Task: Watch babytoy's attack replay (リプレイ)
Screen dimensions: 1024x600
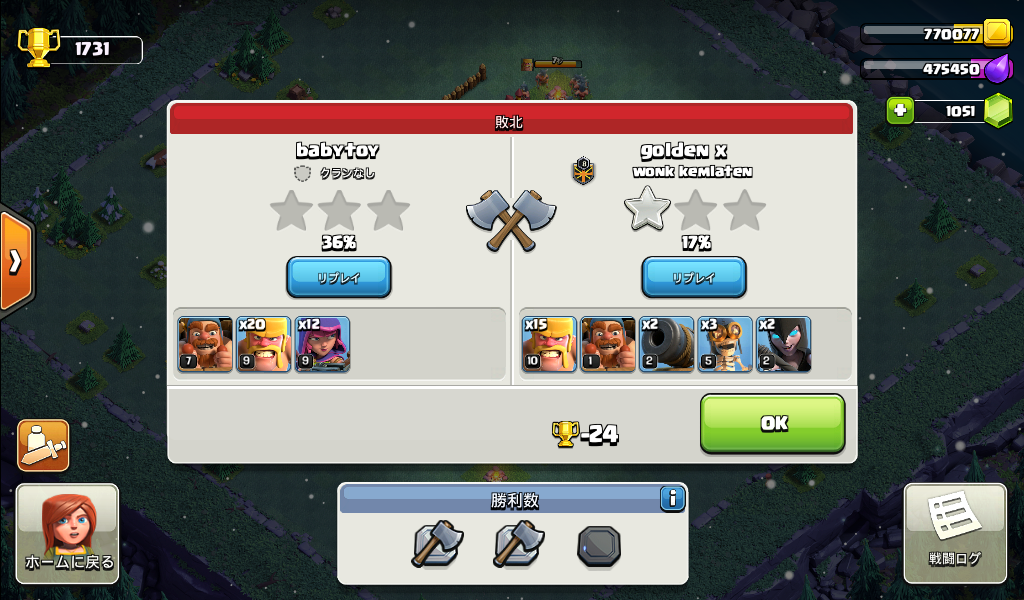Action: pyautogui.click(x=339, y=277)
